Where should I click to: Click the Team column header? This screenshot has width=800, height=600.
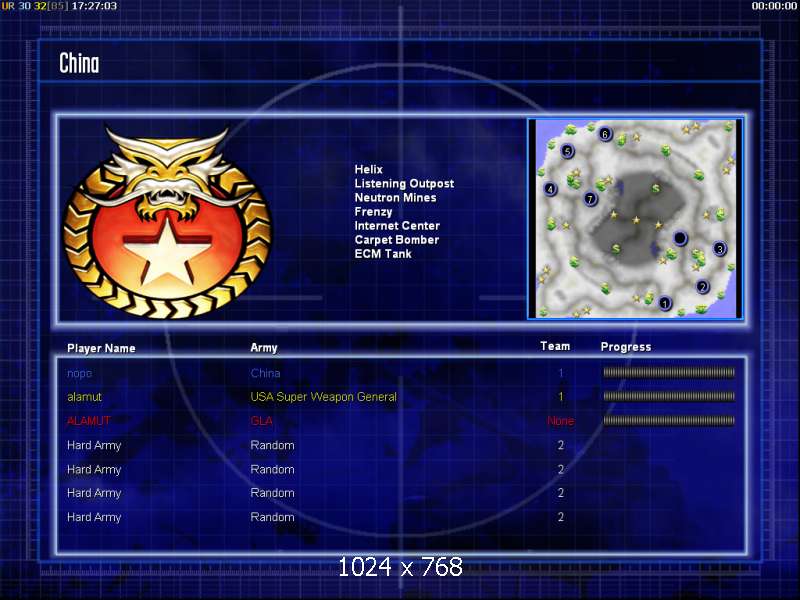click(x=555, y=346)
